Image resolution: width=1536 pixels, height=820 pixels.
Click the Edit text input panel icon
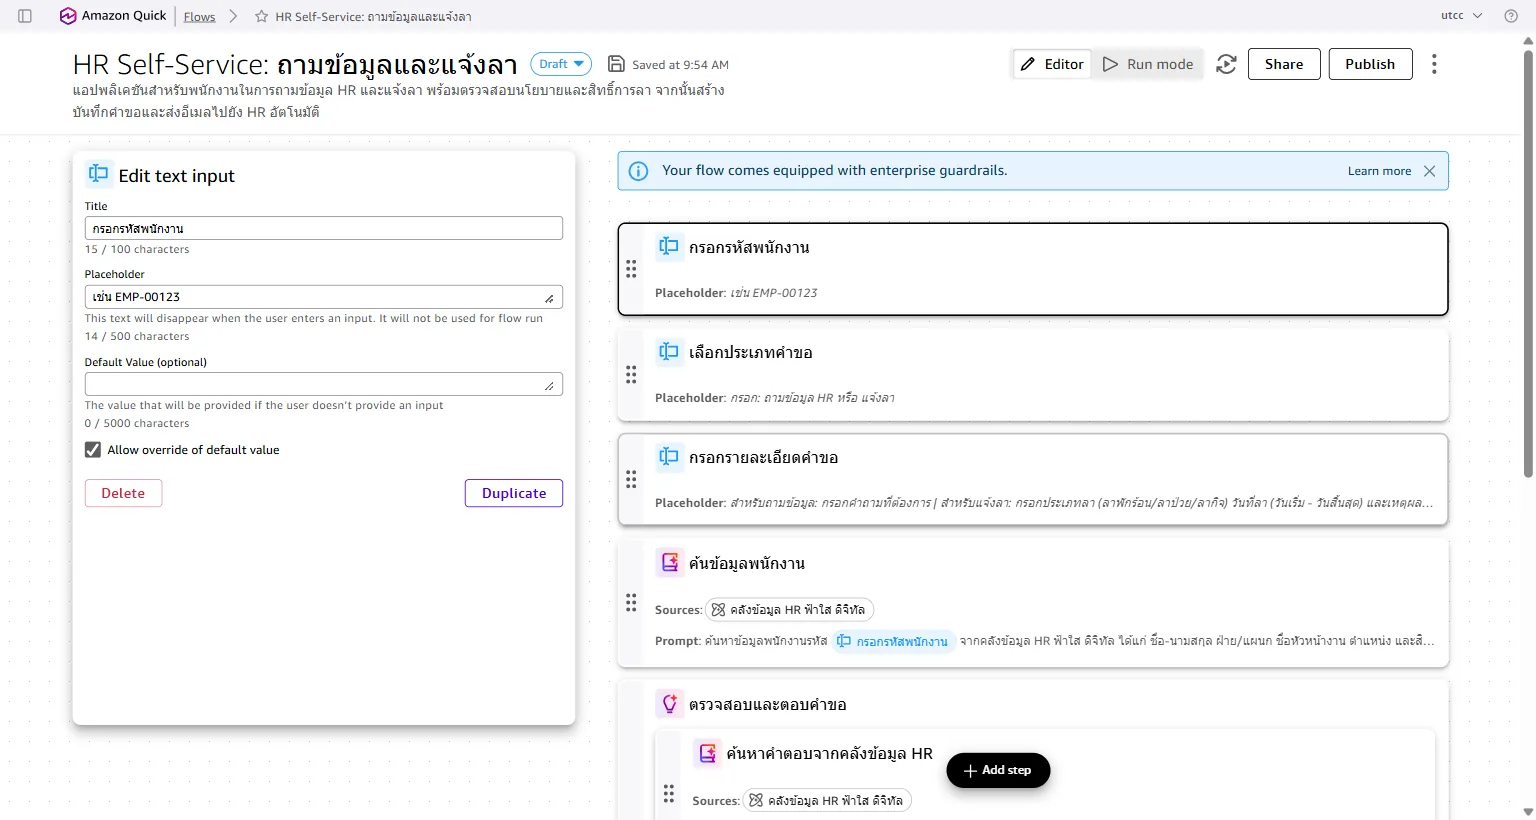(98, 174)
